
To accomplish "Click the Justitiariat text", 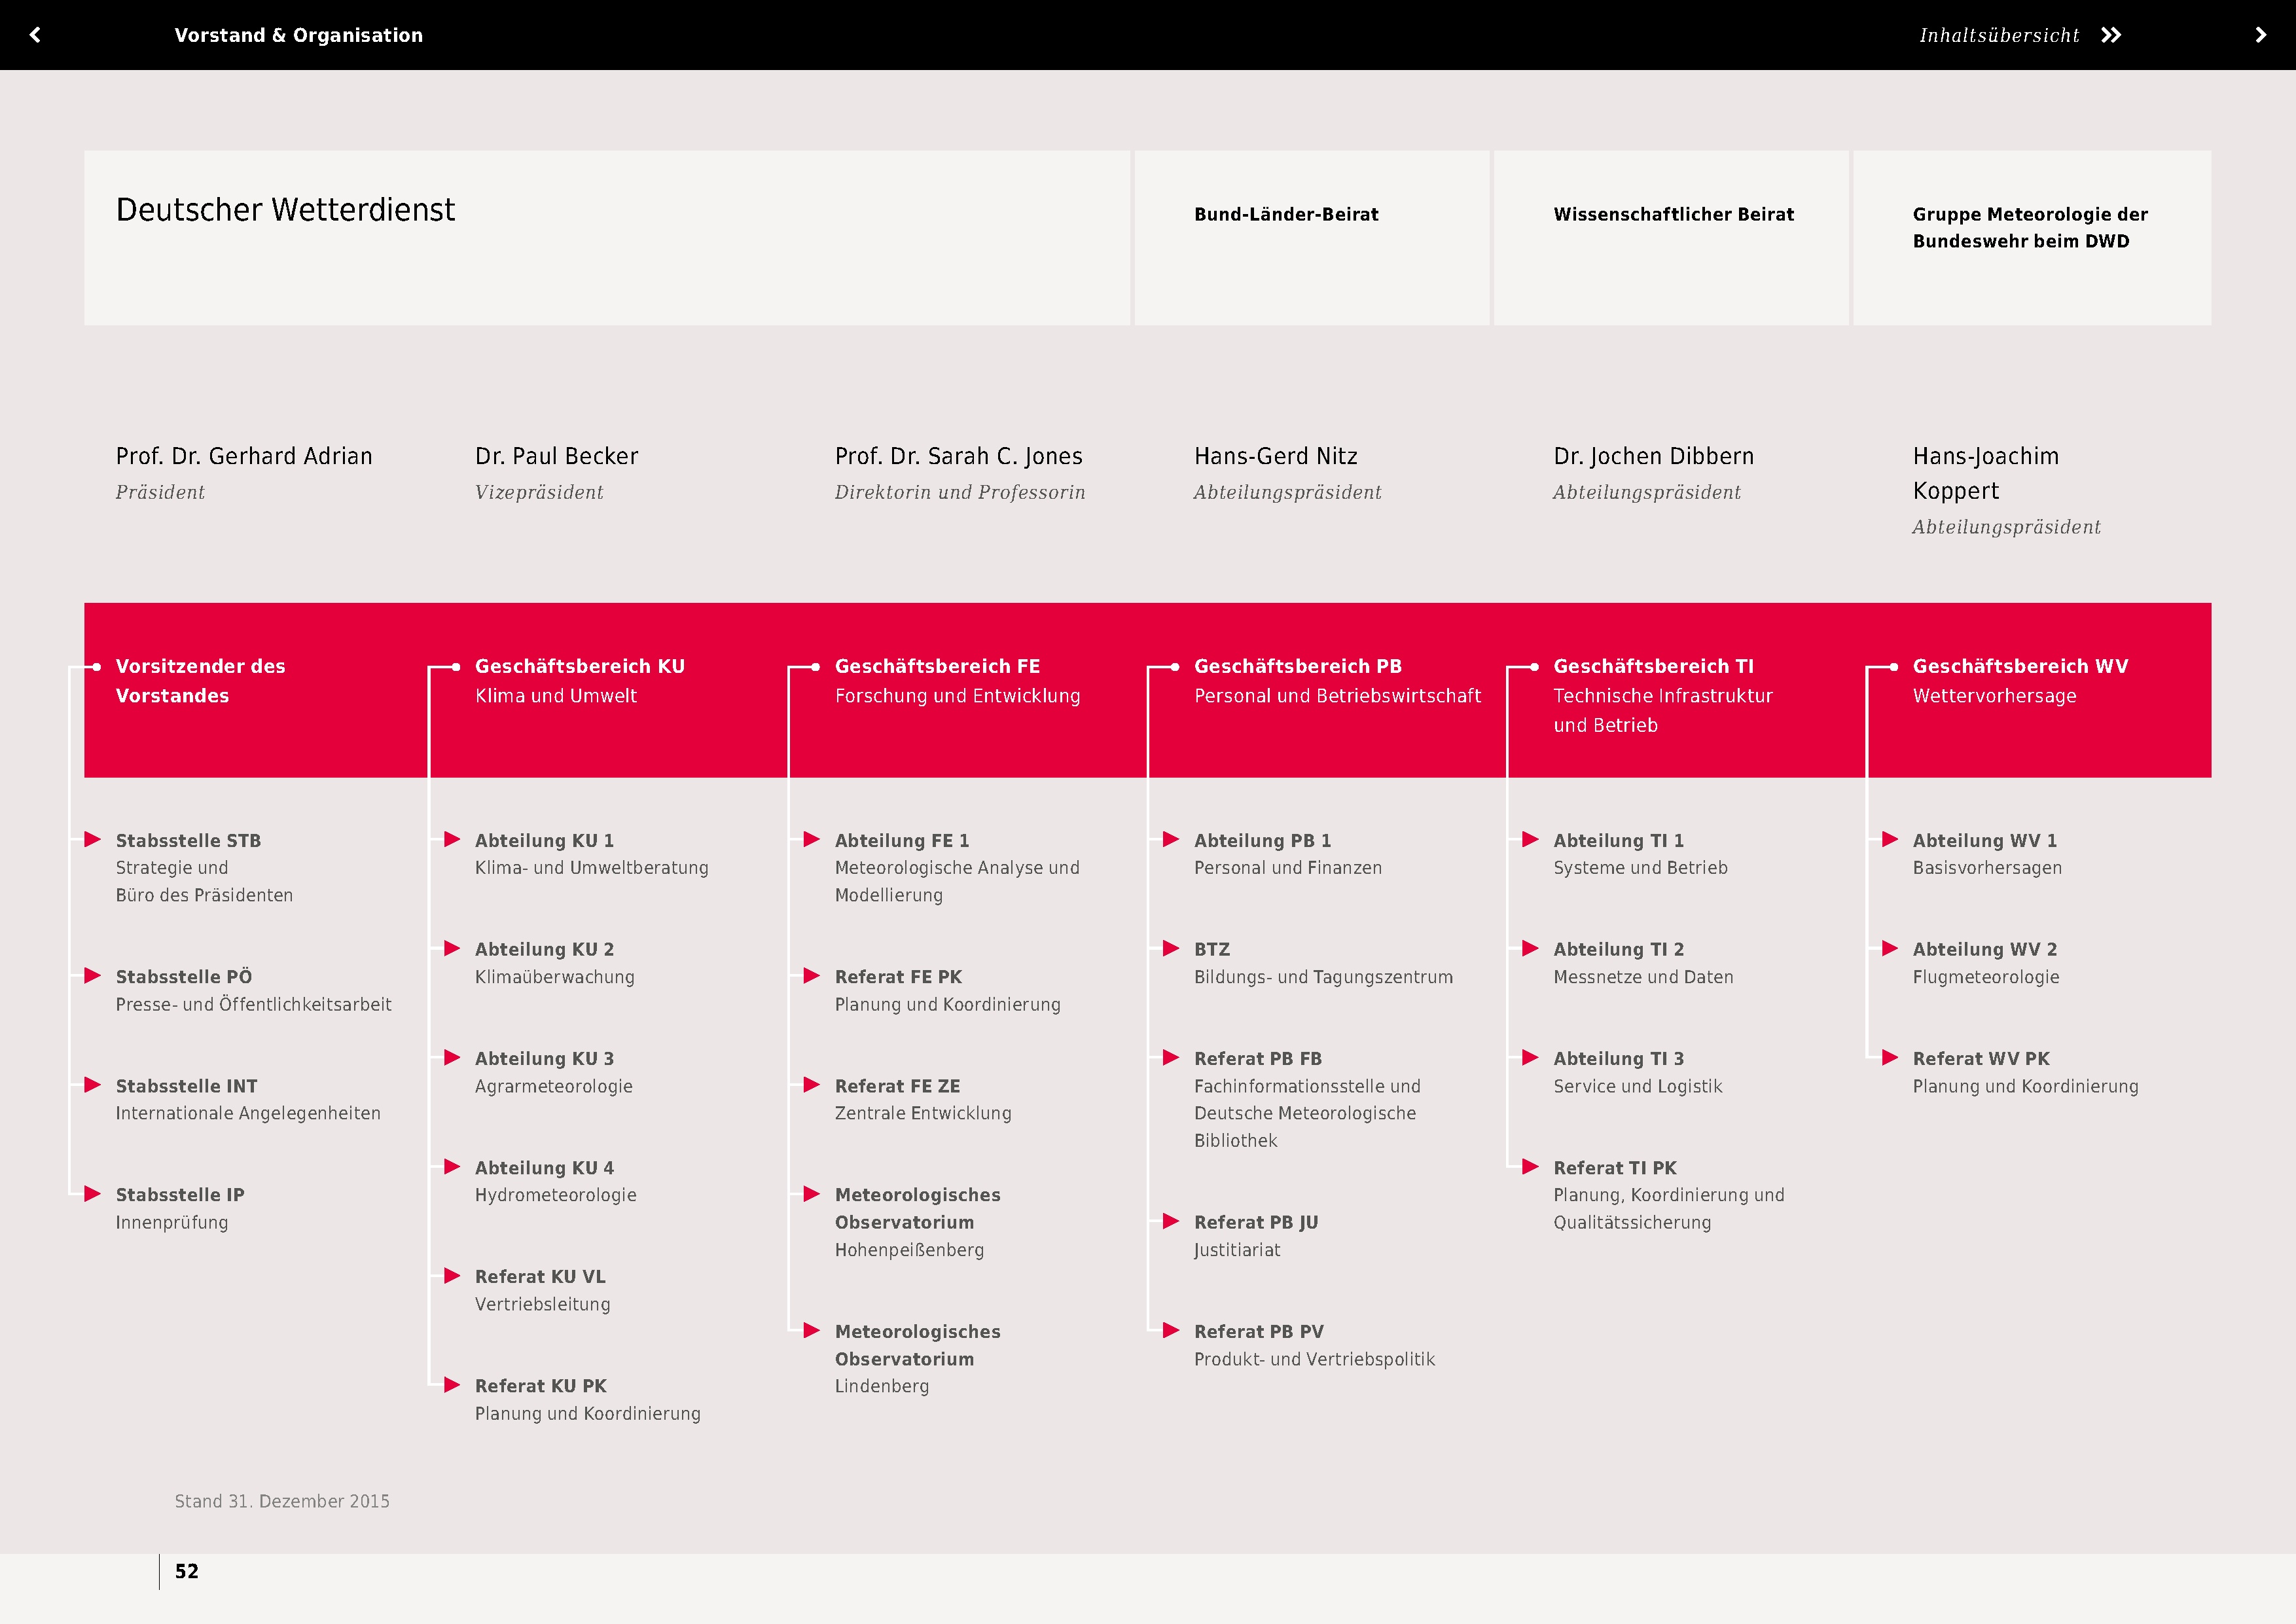I will [1236, 1250].
